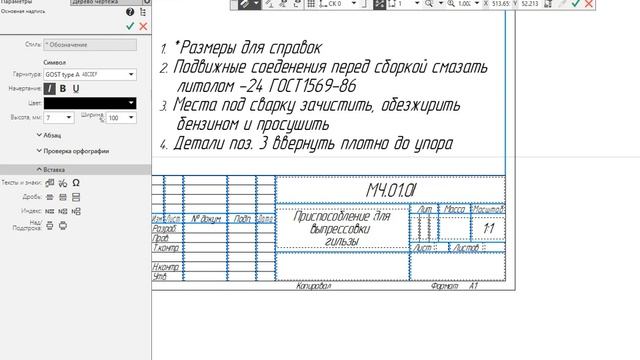The height and width of the screenshot is (360, 640).
Task: Insert medium-height fraction
Action: (62, 197)
